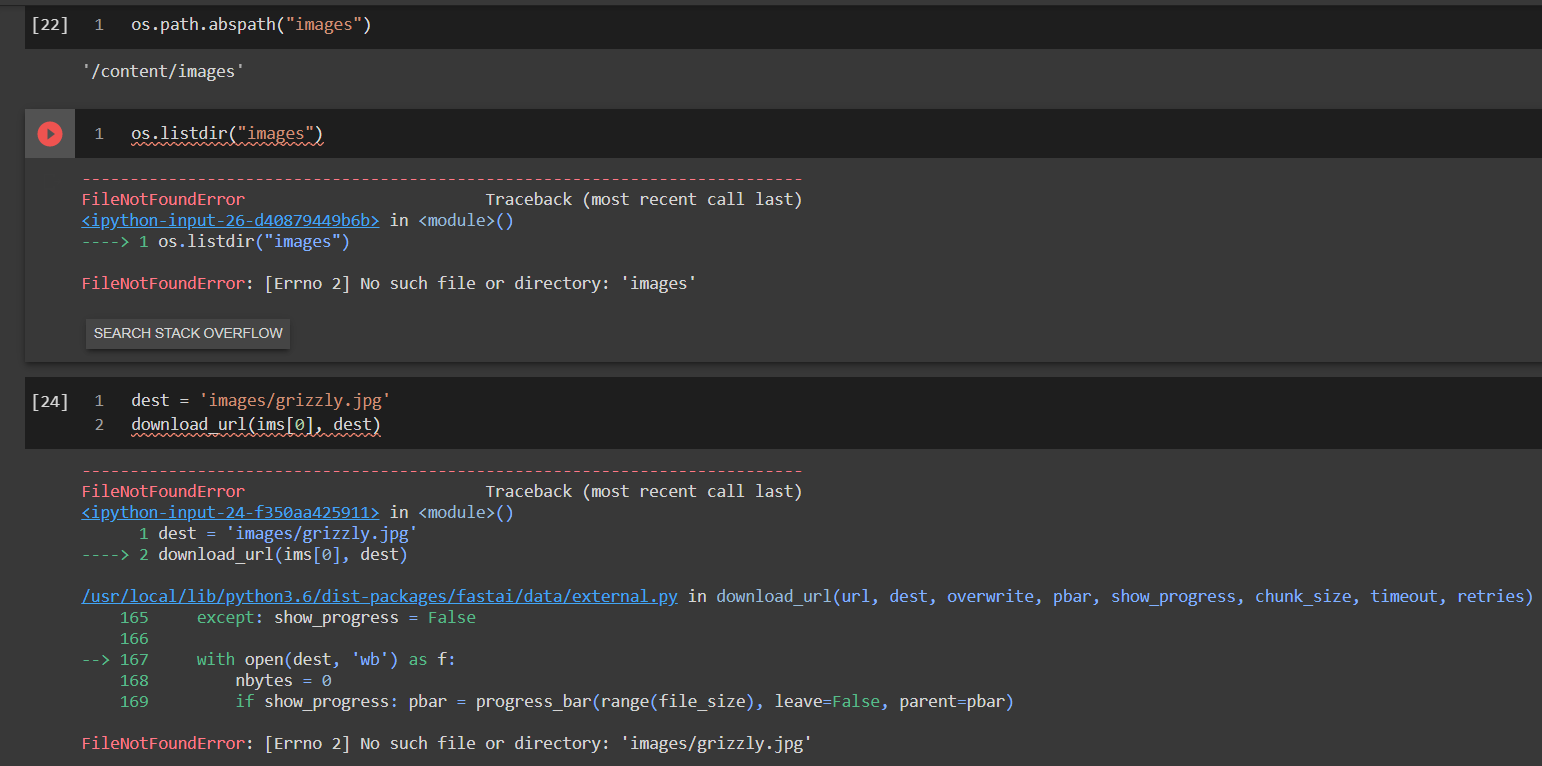
Task: Run the os.listdir cell with play button
Action: coord(49,134)
